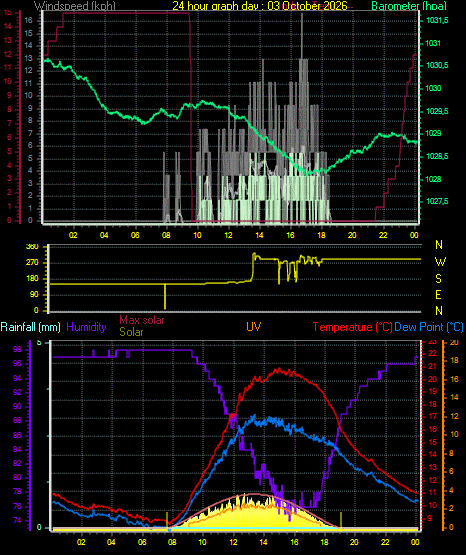
Task: Click the 1031,5 barometer axis value
Action: tap(437, 21)
